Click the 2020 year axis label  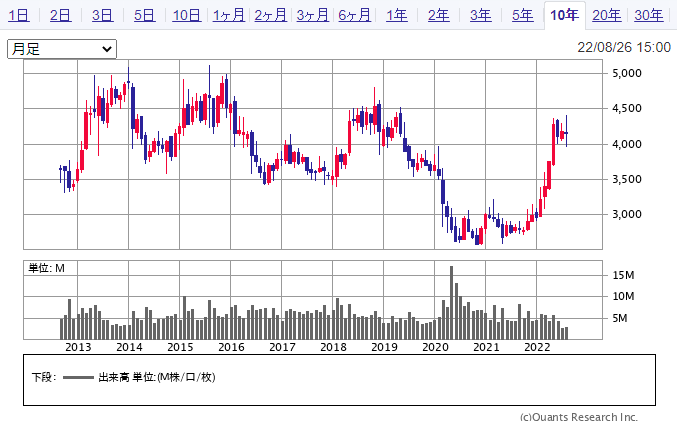point(435,347)
